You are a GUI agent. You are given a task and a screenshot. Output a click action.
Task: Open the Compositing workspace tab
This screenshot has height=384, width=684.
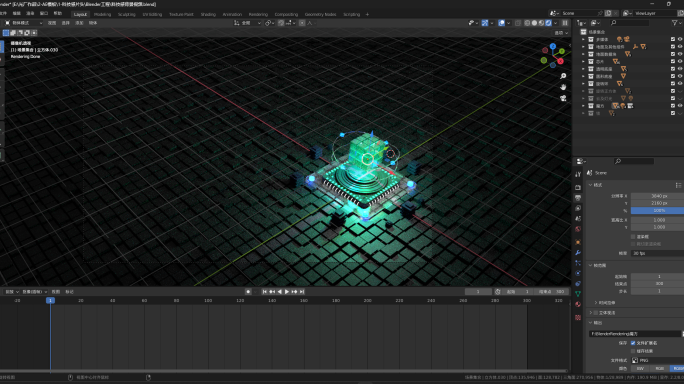click(286, 14)
